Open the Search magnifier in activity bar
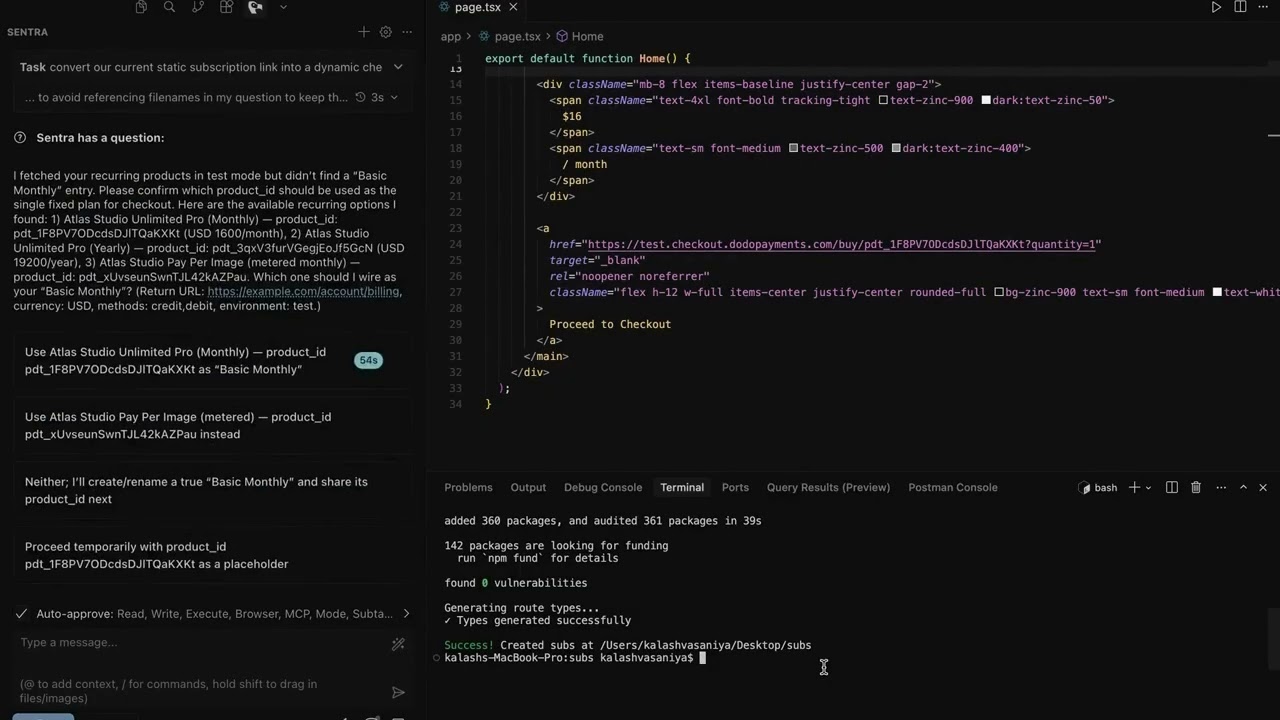 [x=169, y=7]
